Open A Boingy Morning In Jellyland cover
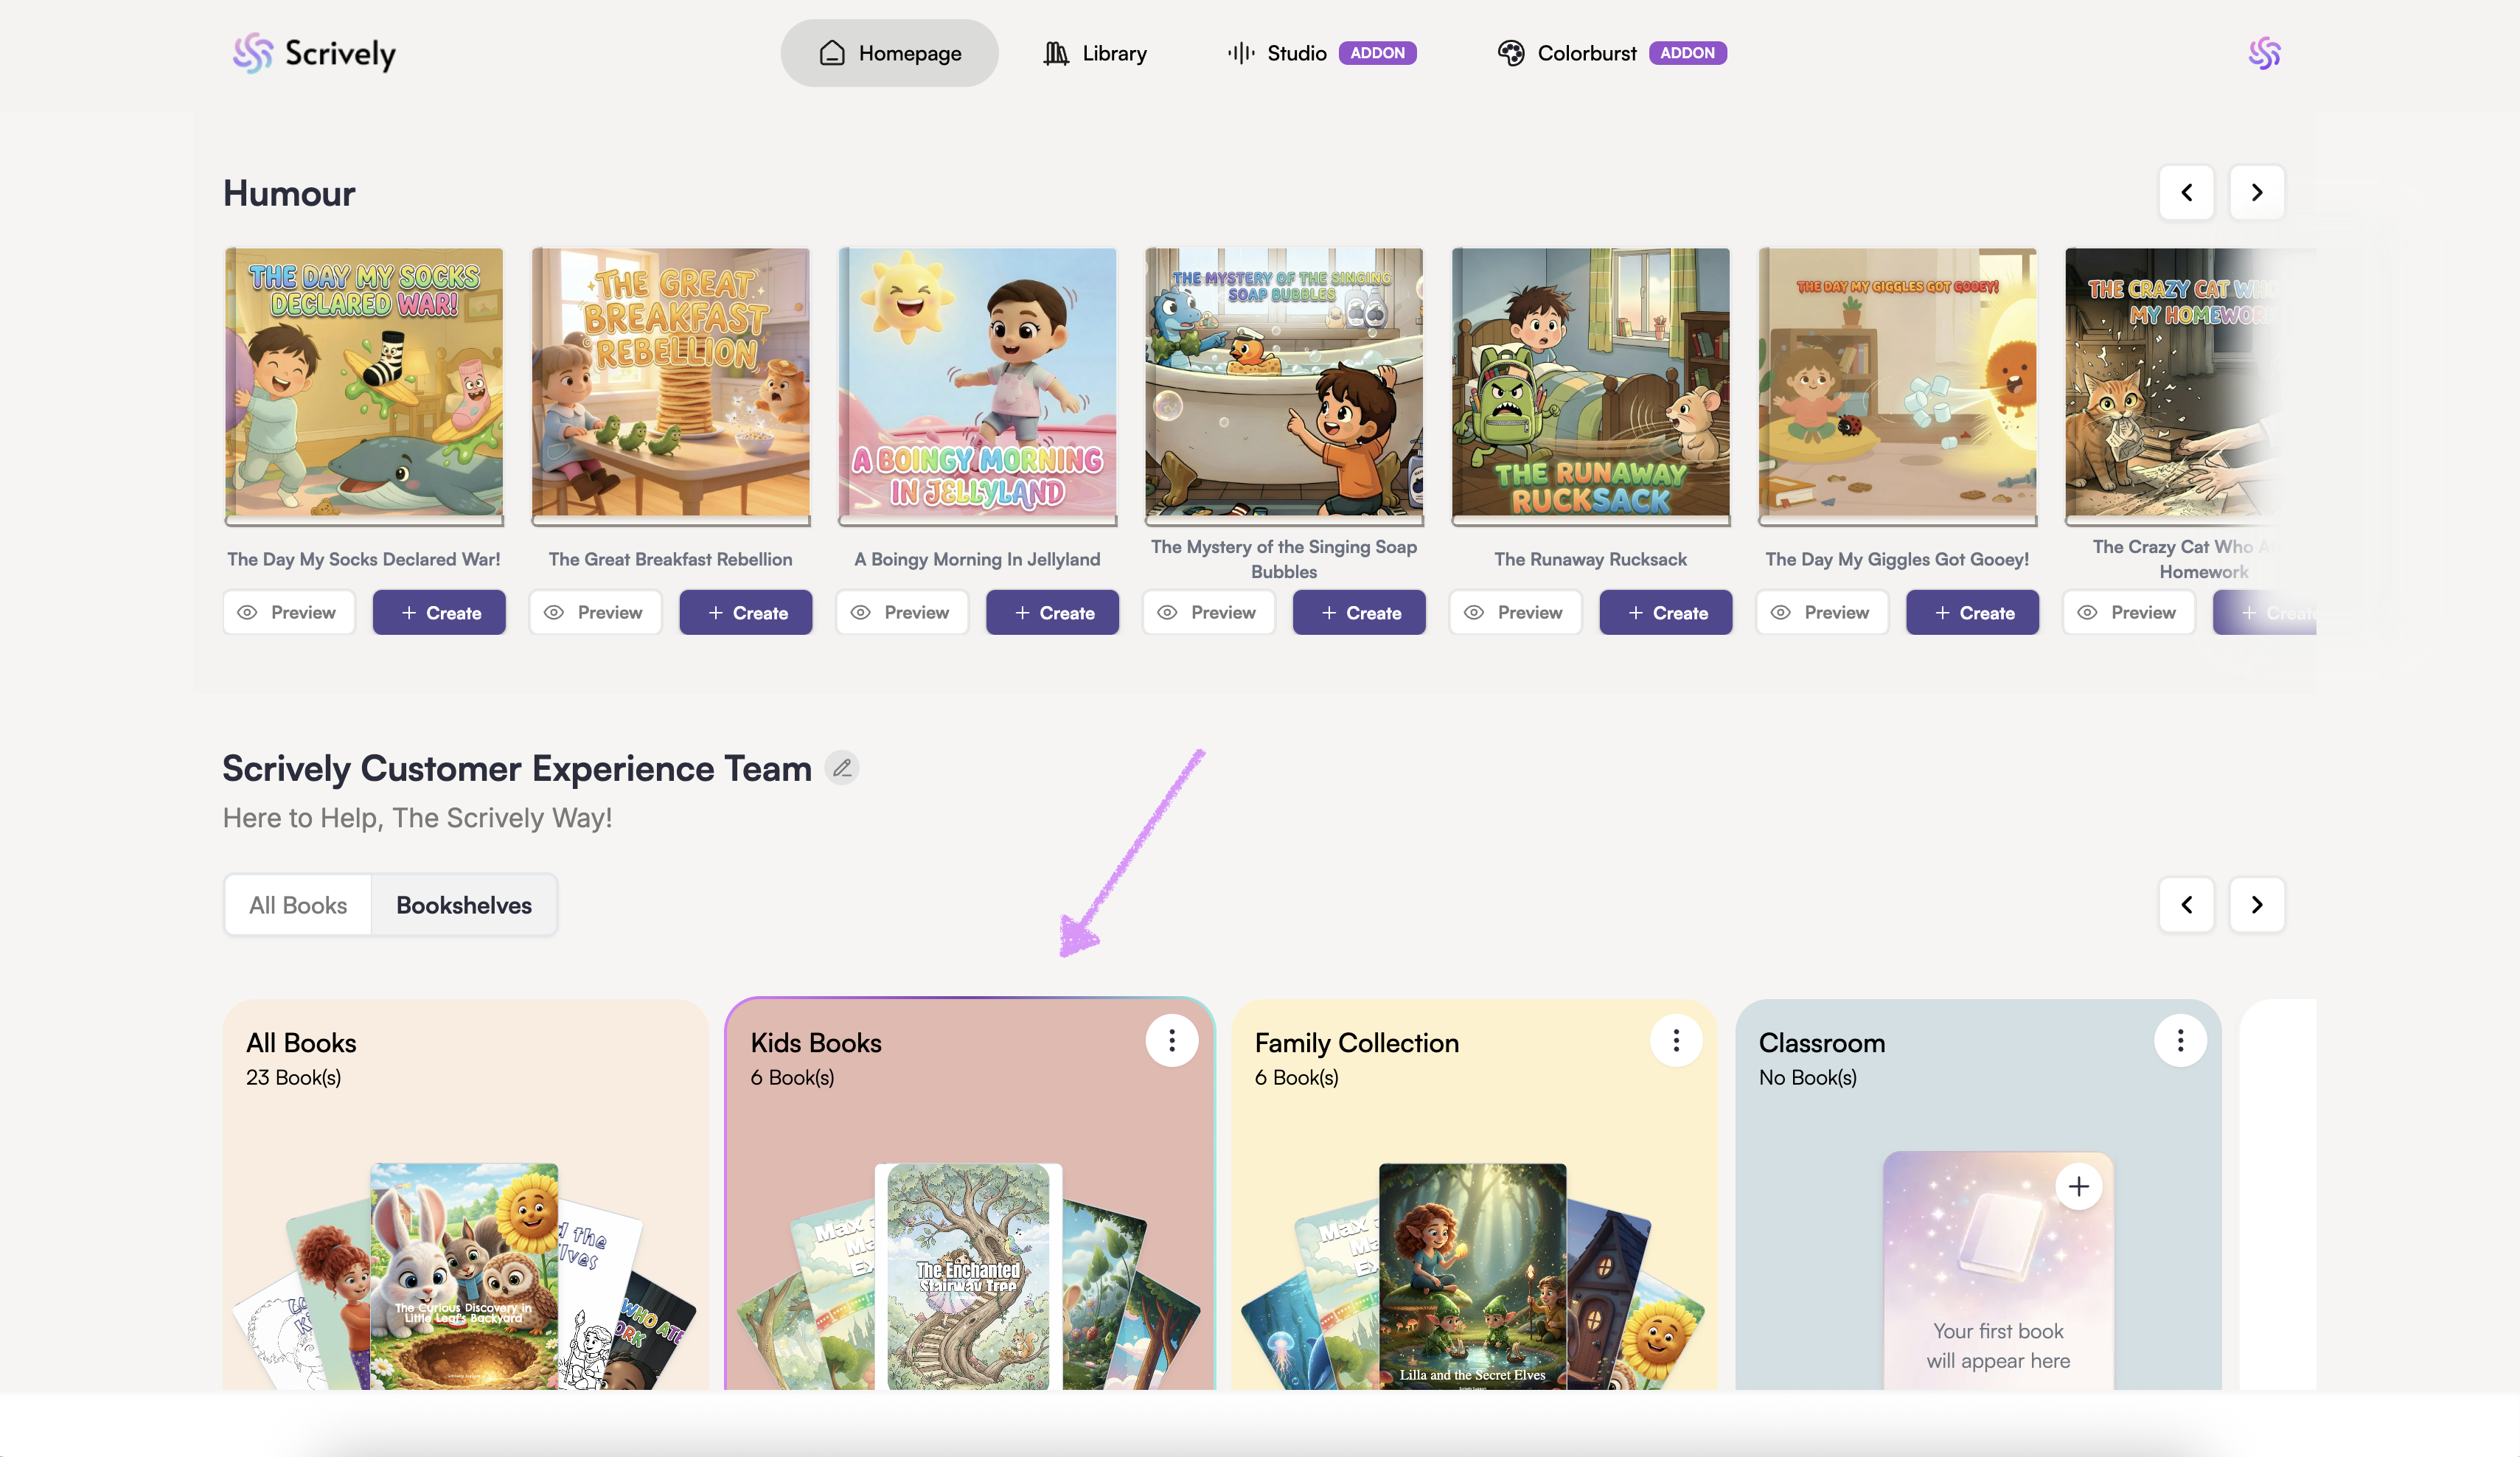2520x1457 pixels. point(977,383)
